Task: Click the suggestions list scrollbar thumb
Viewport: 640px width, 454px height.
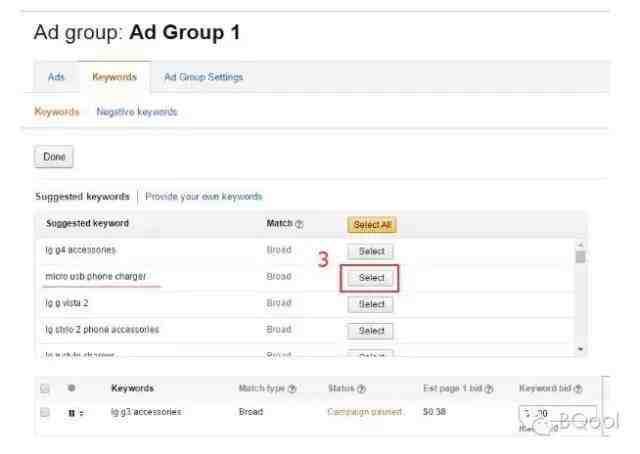Action: point(580,257)
